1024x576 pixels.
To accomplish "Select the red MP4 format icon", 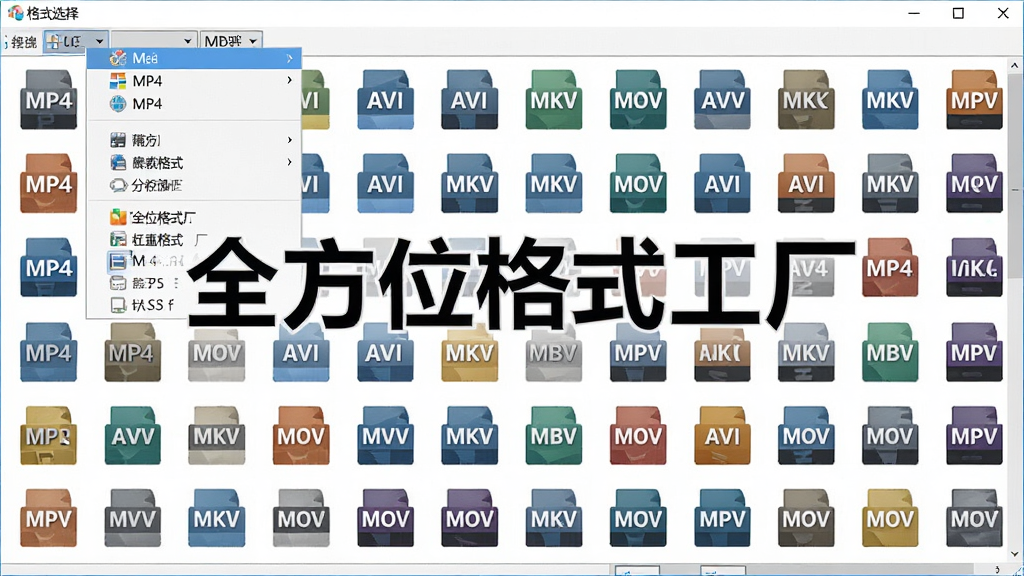I will (x=889, y=268).
